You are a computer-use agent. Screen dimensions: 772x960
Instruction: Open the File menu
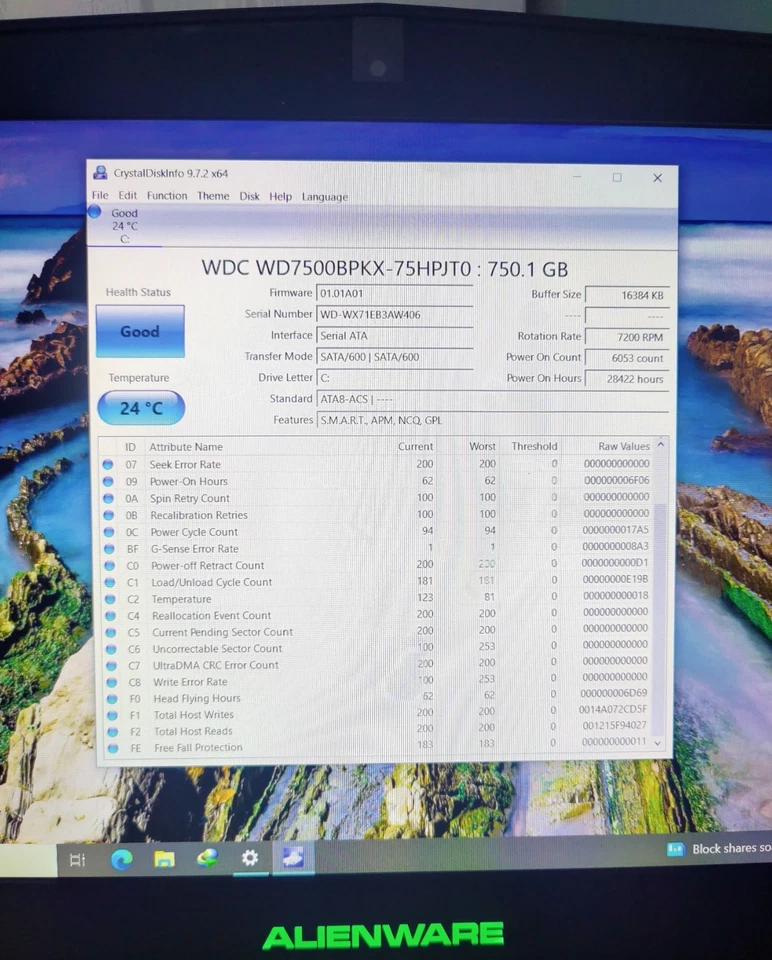(x=100, y=195)
